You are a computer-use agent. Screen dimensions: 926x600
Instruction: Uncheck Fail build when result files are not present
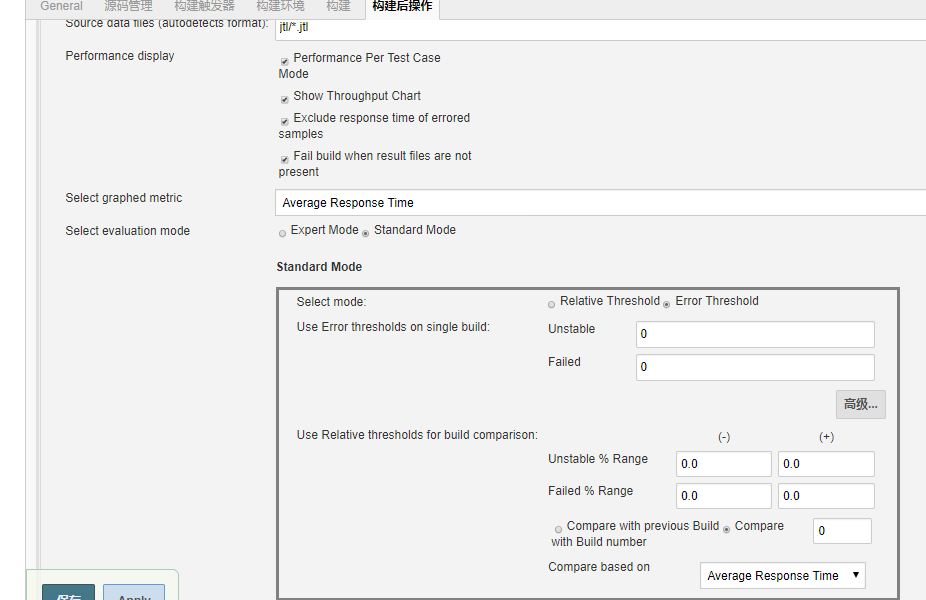pyautogui.click(x=284, y=158)
